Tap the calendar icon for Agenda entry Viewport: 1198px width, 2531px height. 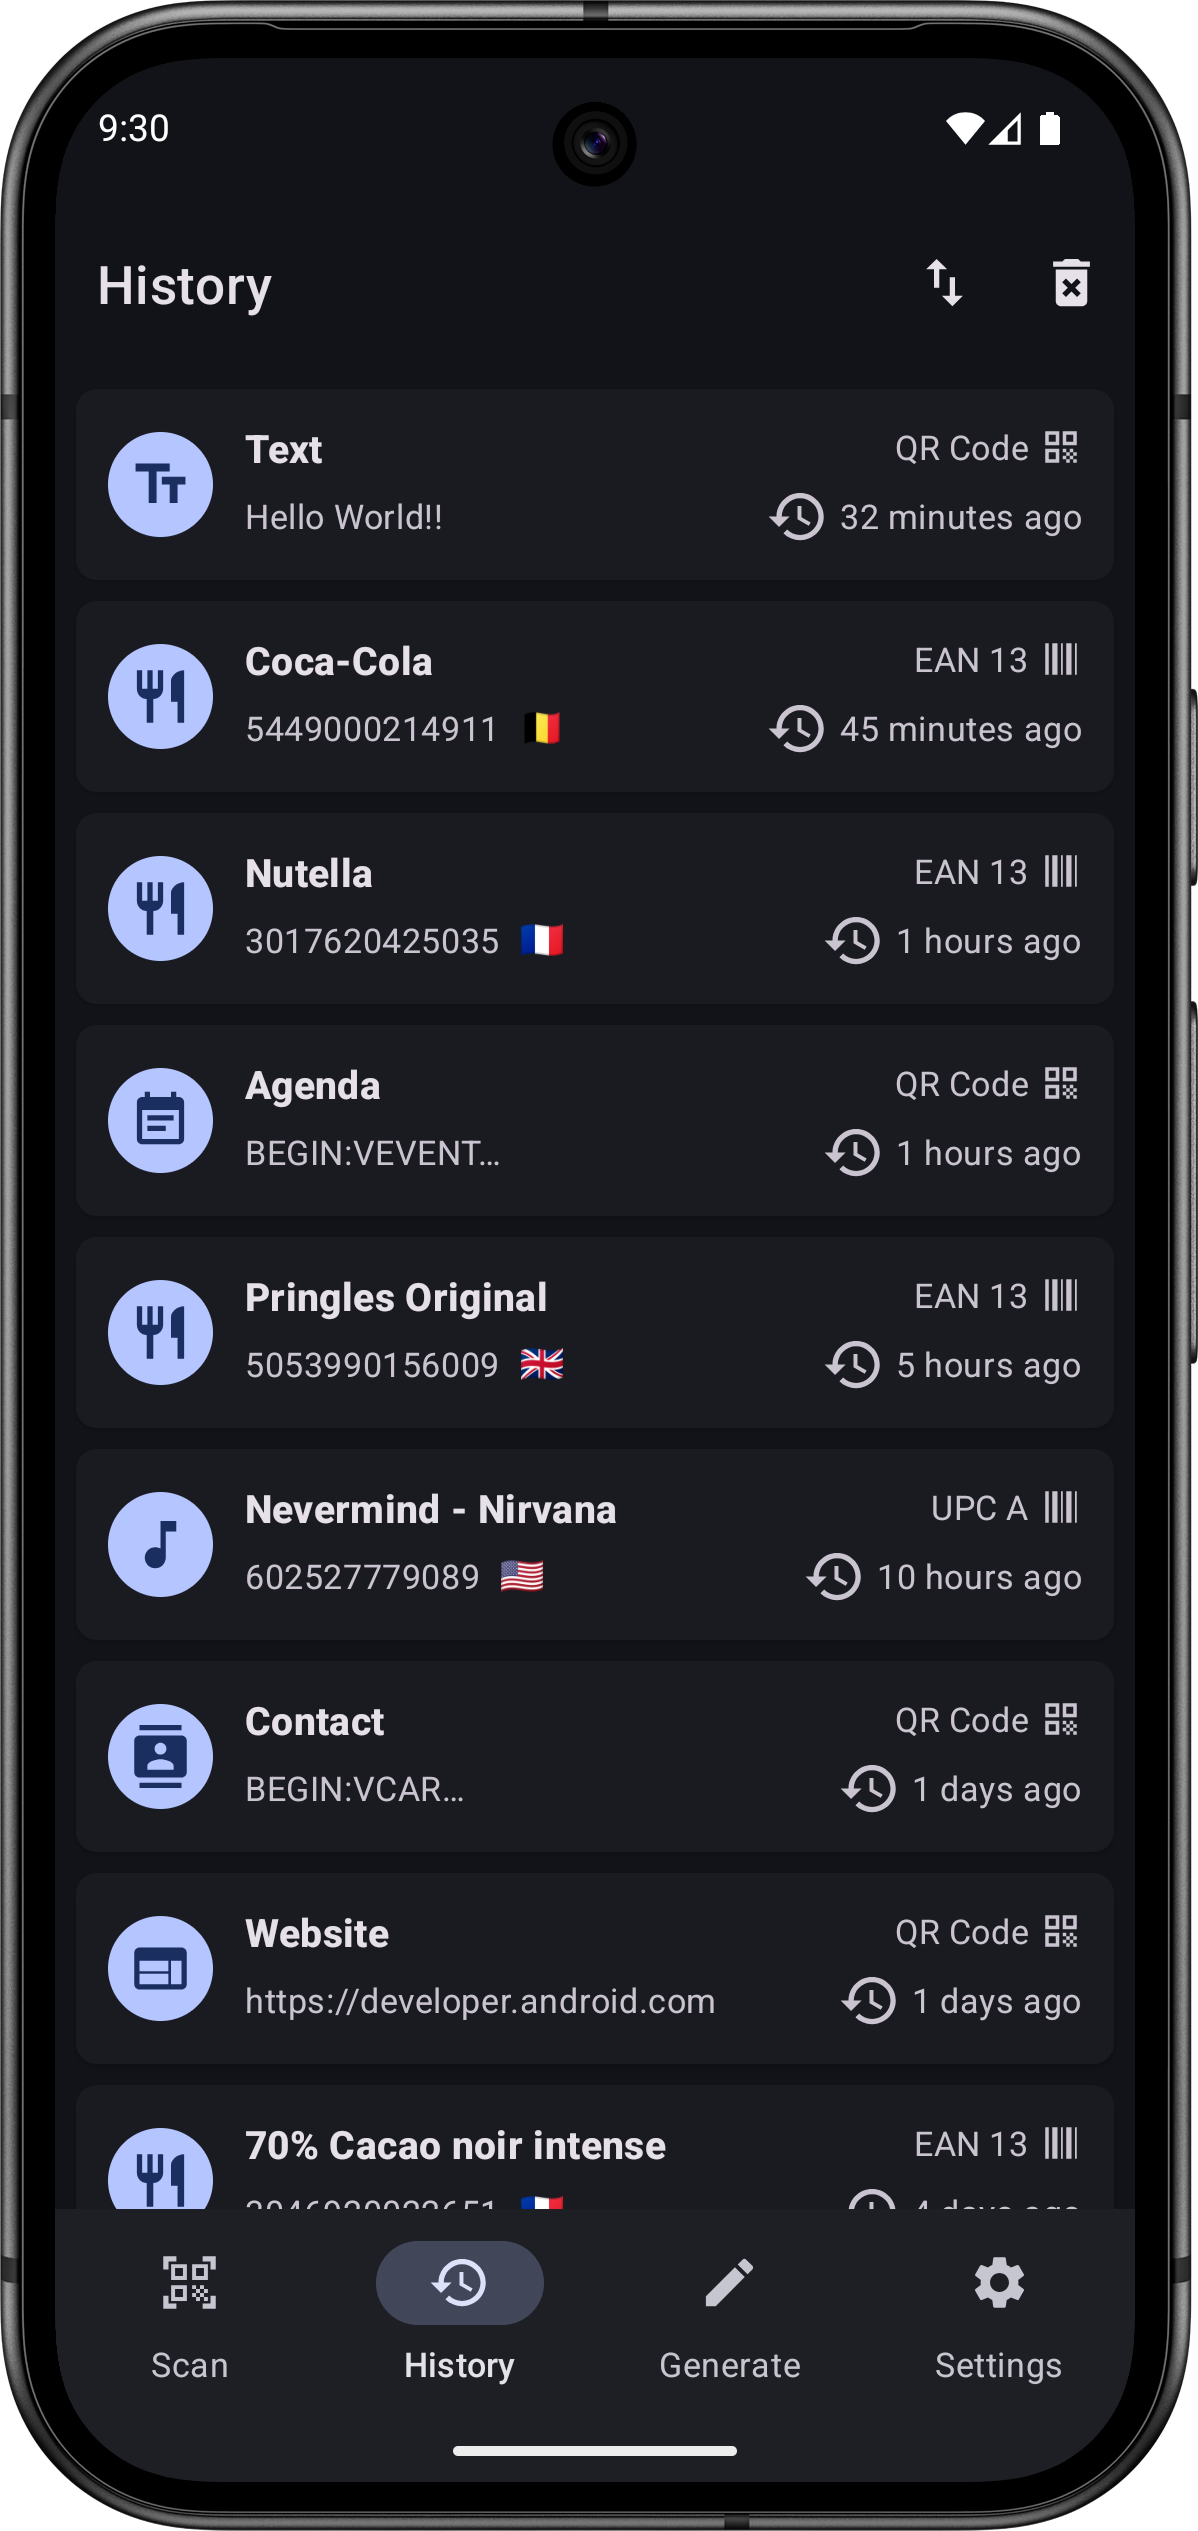click(x=160, y=1121)
